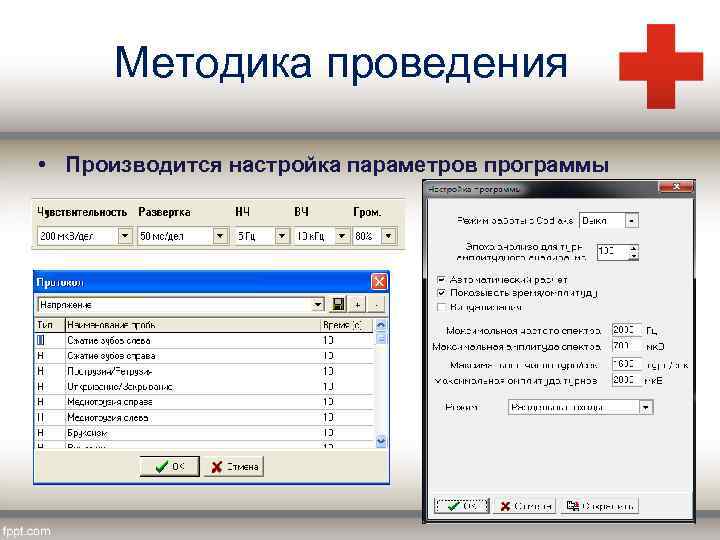
Task: Click OK in the Протокол dialog
Action: pyautogui.click(x=169, y=467)
